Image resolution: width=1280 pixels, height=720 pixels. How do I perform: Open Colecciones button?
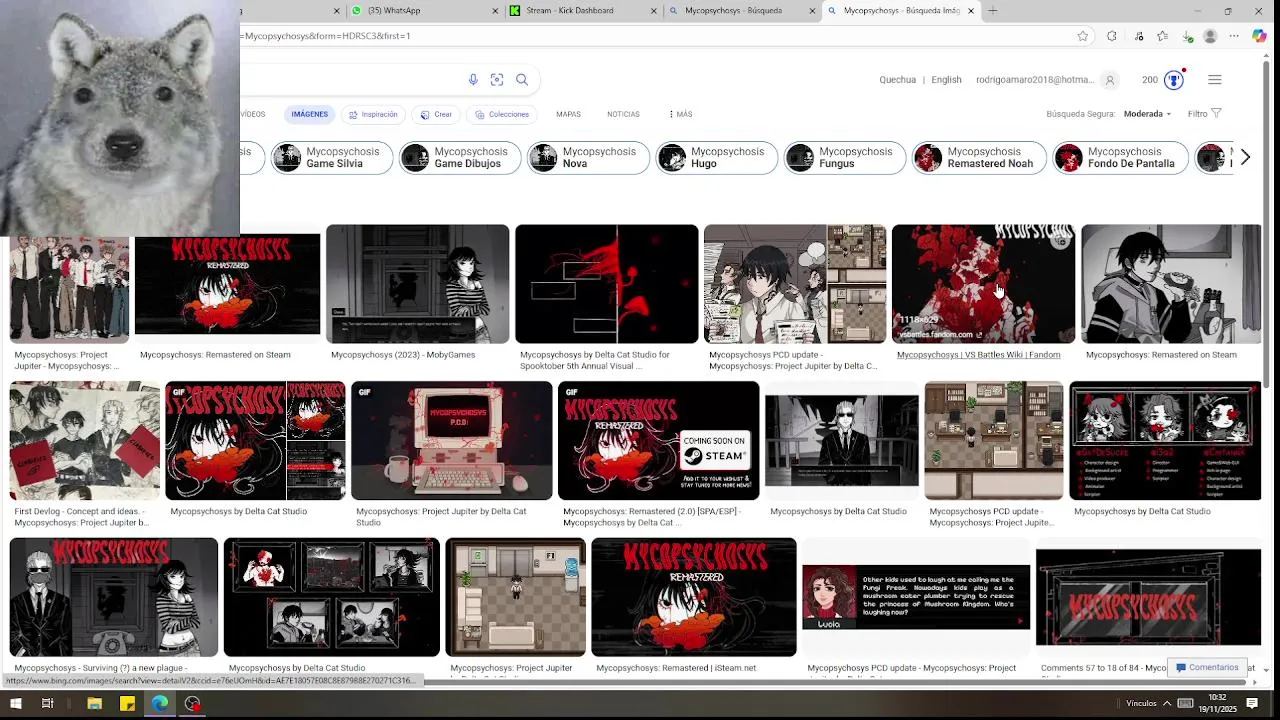click(502, 114)
